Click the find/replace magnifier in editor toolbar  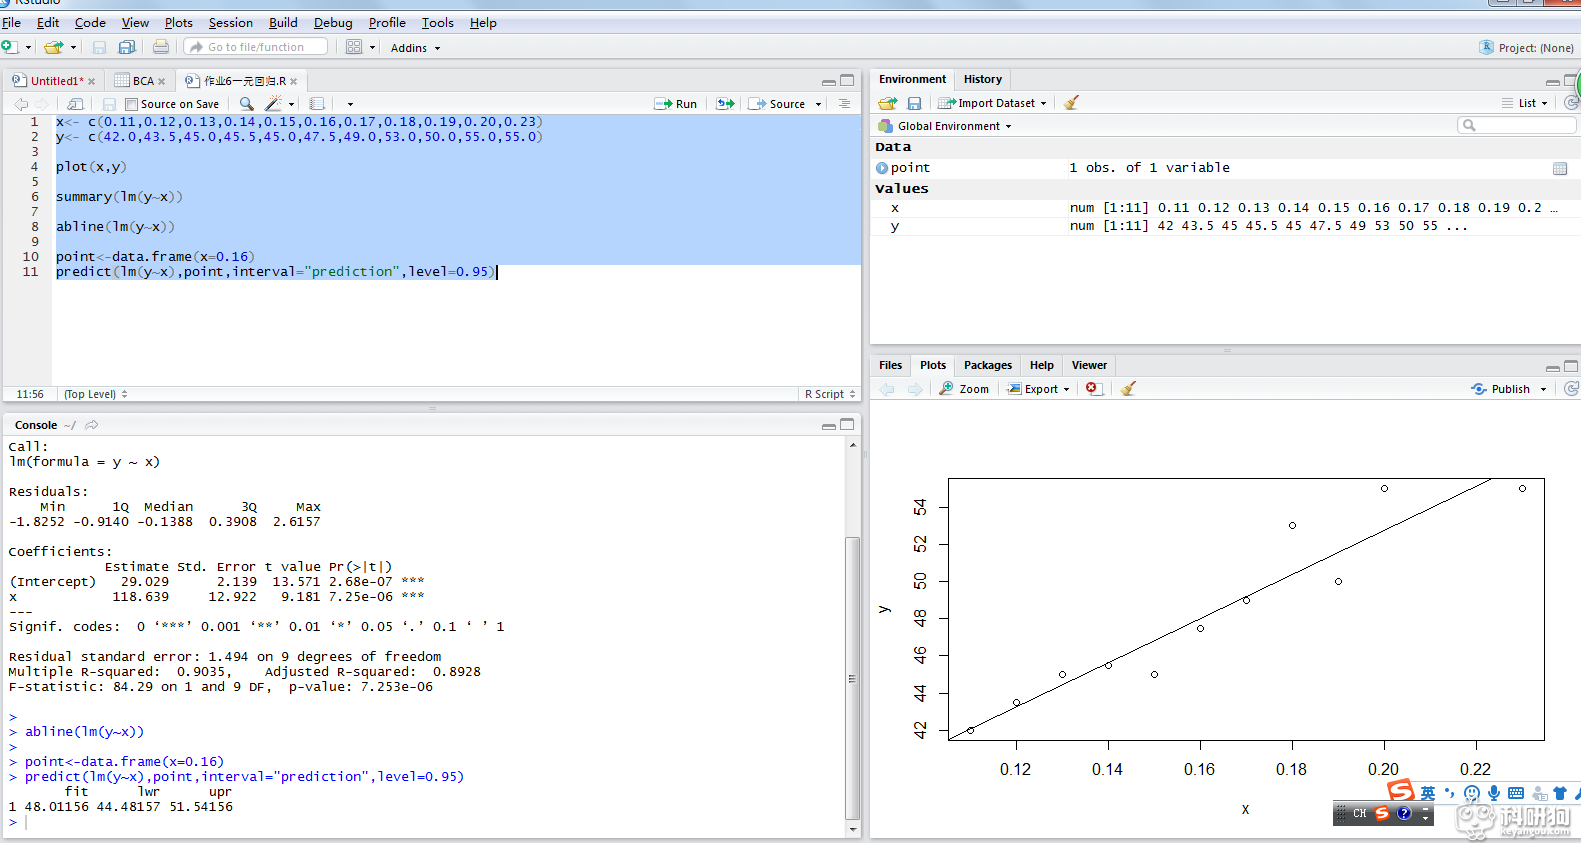tap(246, 104)
